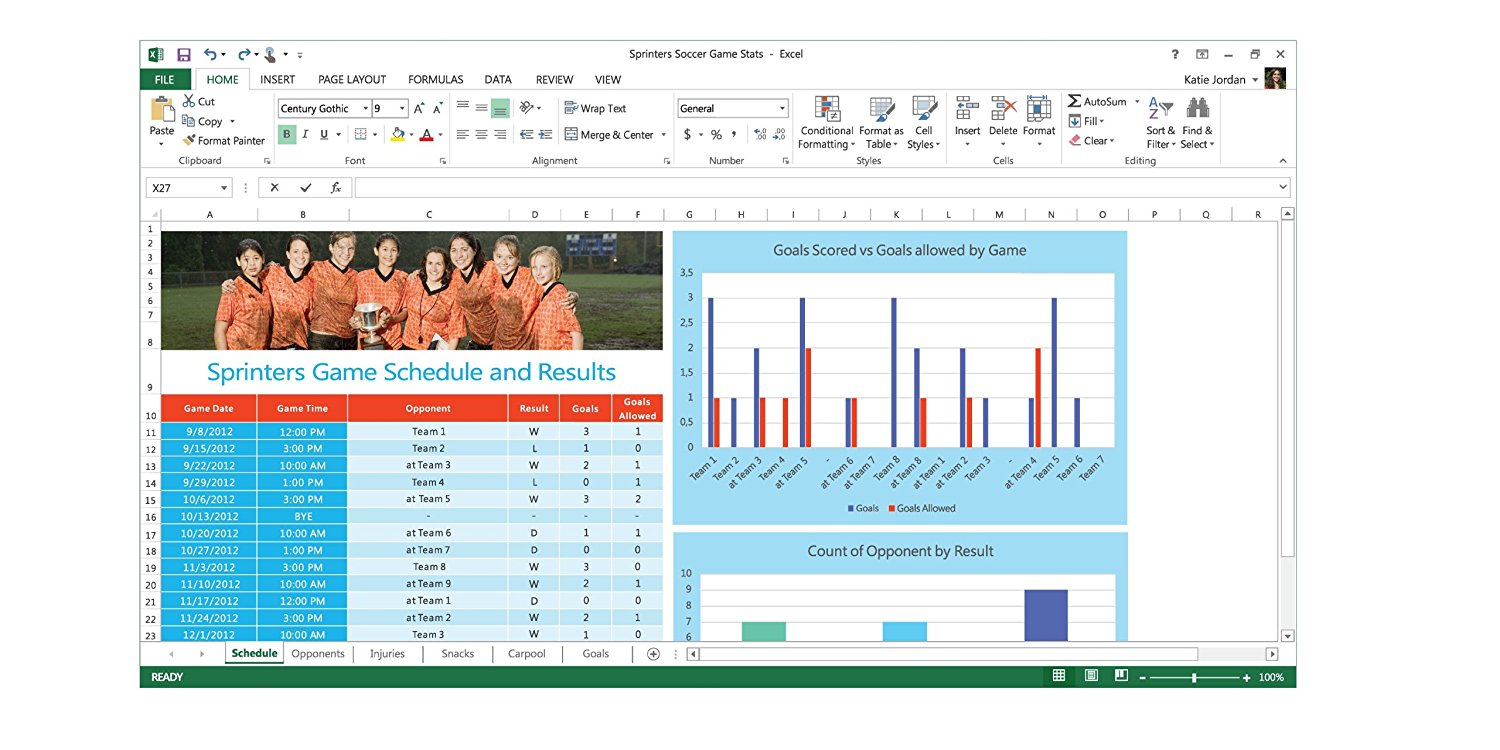
Task: Open the Name Box dropdown arrow
Action: point(223,188)
